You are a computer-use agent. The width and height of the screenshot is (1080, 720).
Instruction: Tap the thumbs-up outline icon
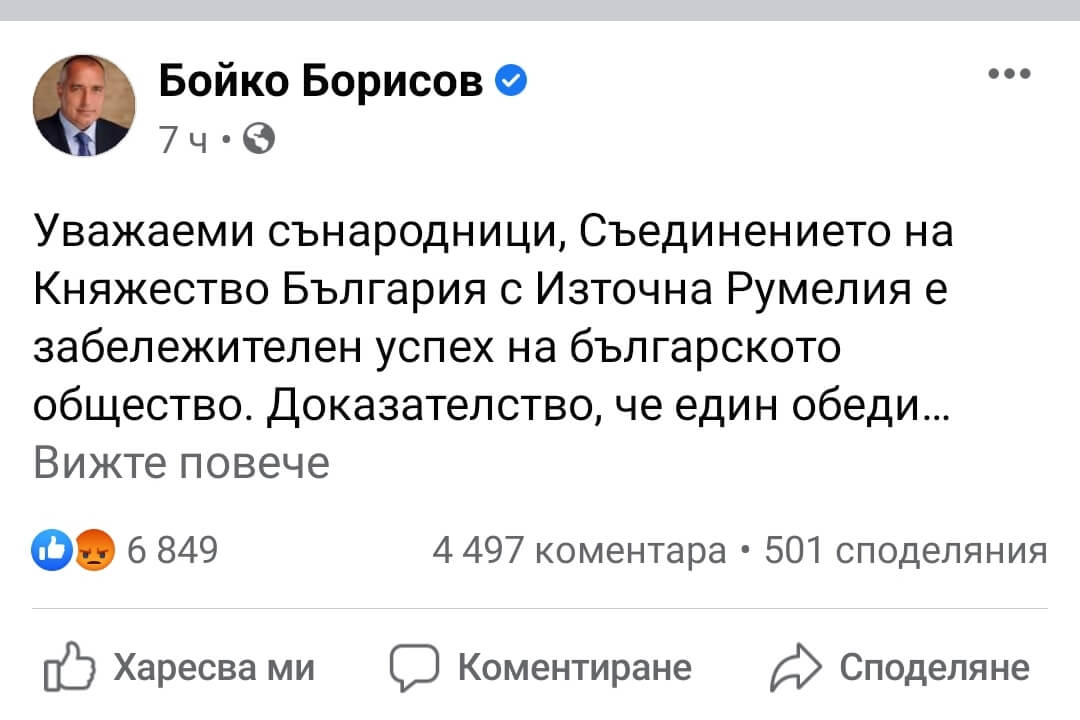(69, 667)
